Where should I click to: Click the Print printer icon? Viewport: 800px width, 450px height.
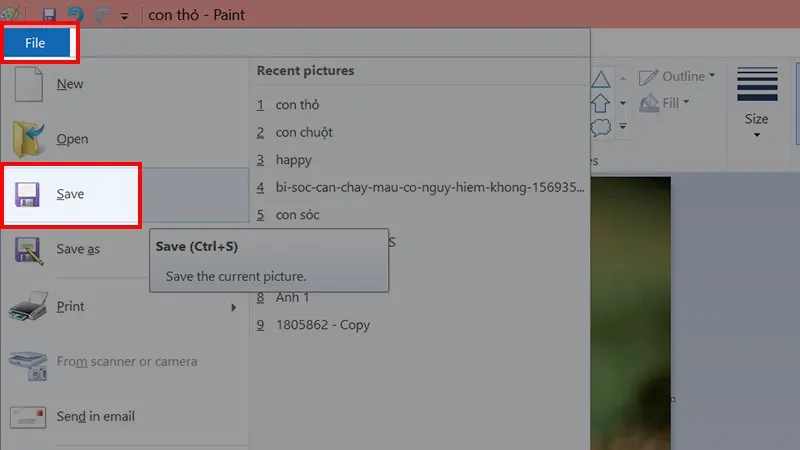(x=29, y=306)
